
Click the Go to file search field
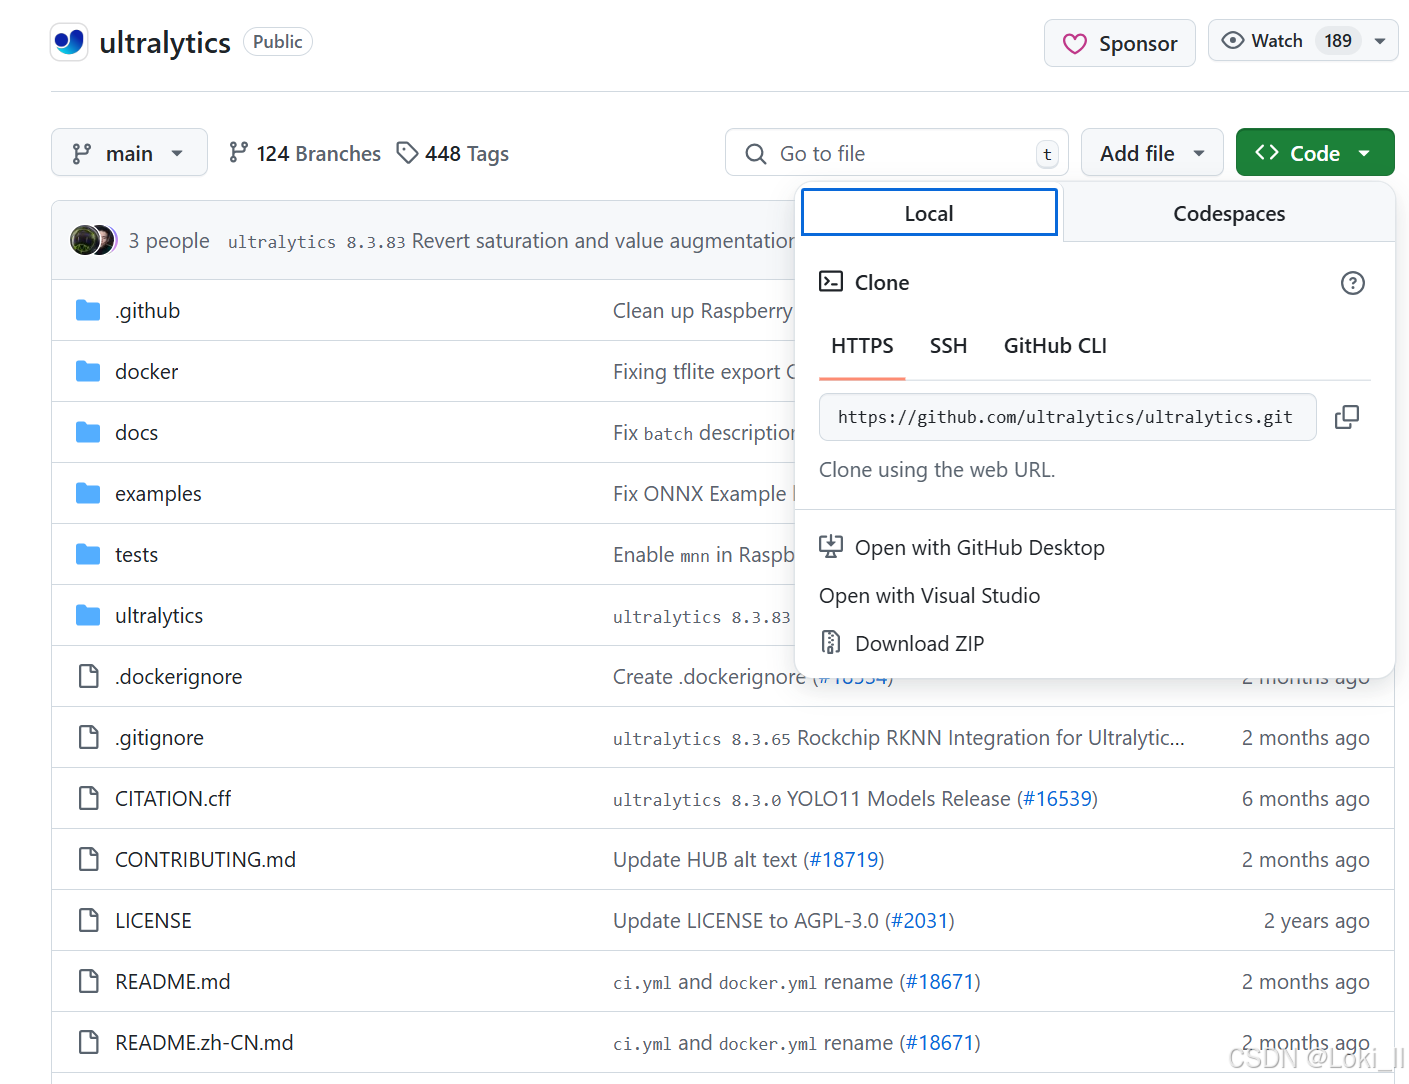pos(896,153)
